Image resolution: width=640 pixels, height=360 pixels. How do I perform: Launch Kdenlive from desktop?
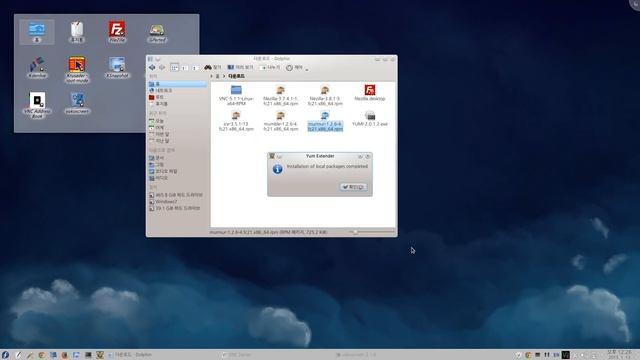(x=37, y=67)
